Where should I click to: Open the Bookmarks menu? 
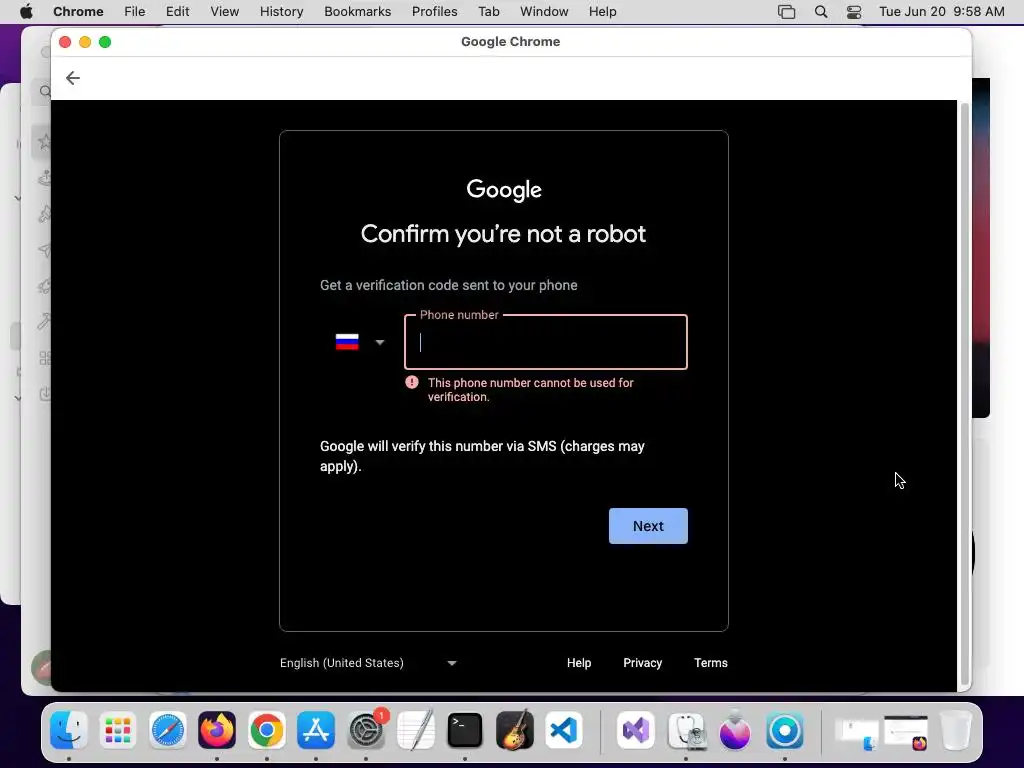point(357,11)
